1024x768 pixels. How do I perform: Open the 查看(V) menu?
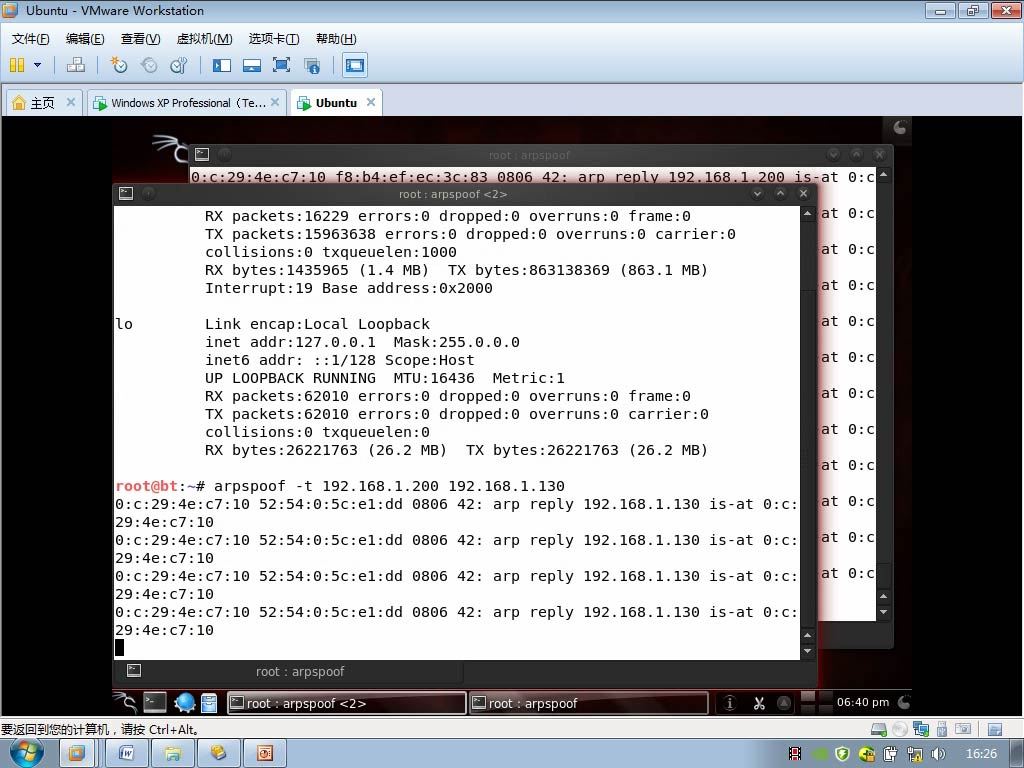(x=140, y=39)
